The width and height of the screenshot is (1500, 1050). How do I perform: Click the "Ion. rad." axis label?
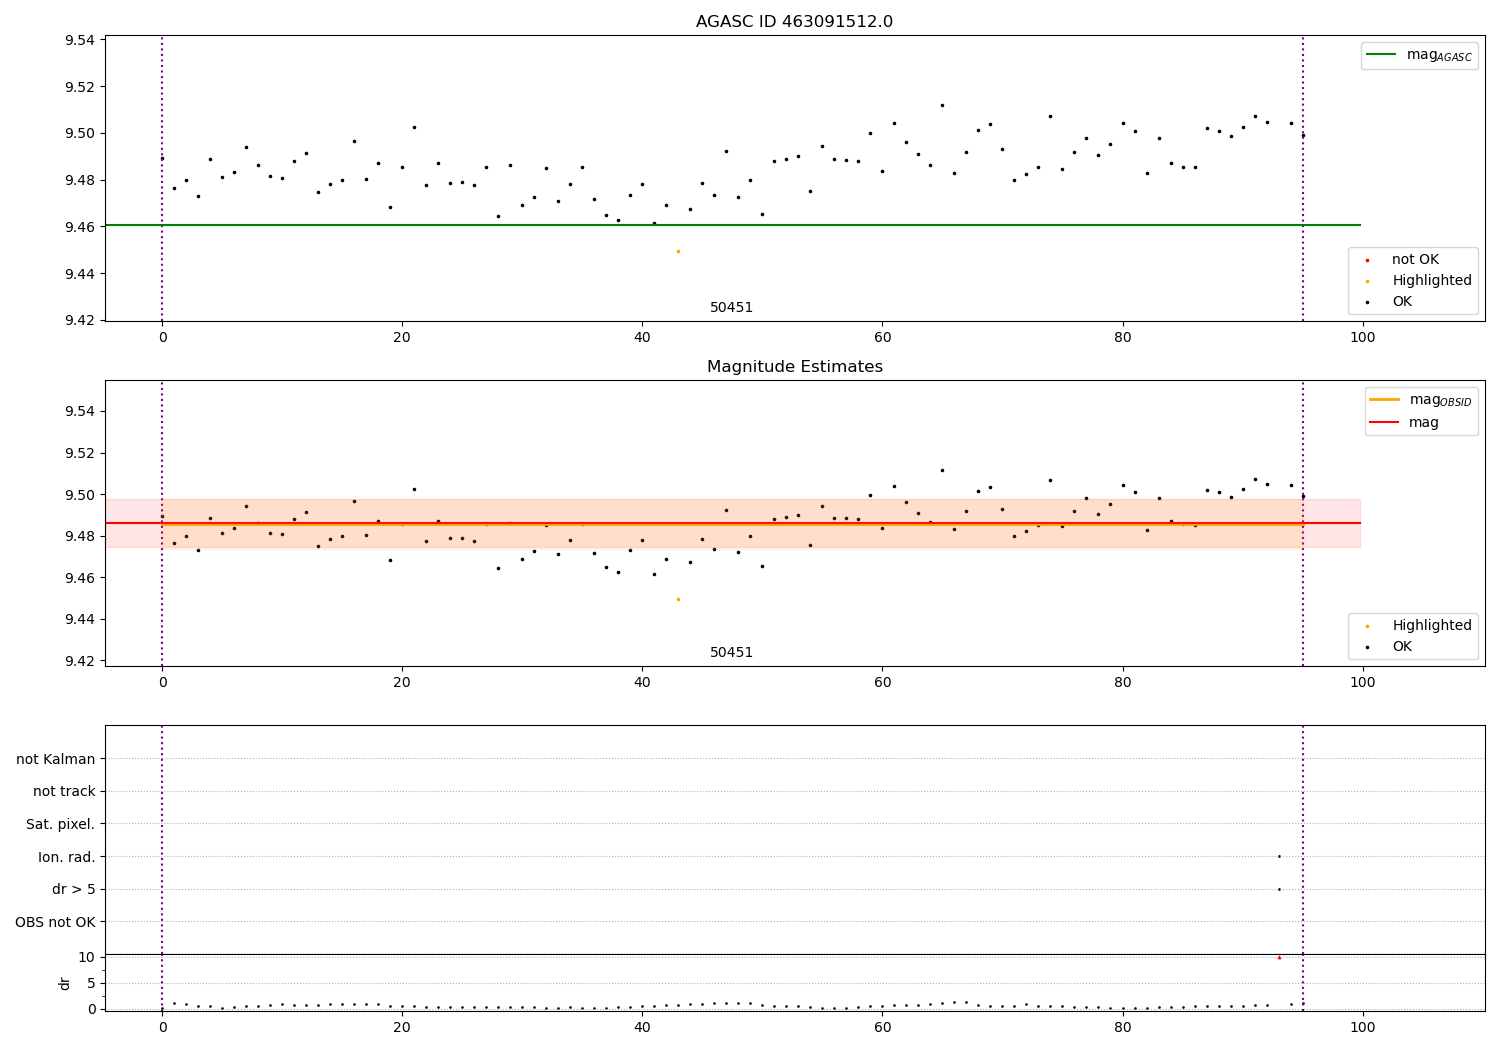(x=67, y=857)
